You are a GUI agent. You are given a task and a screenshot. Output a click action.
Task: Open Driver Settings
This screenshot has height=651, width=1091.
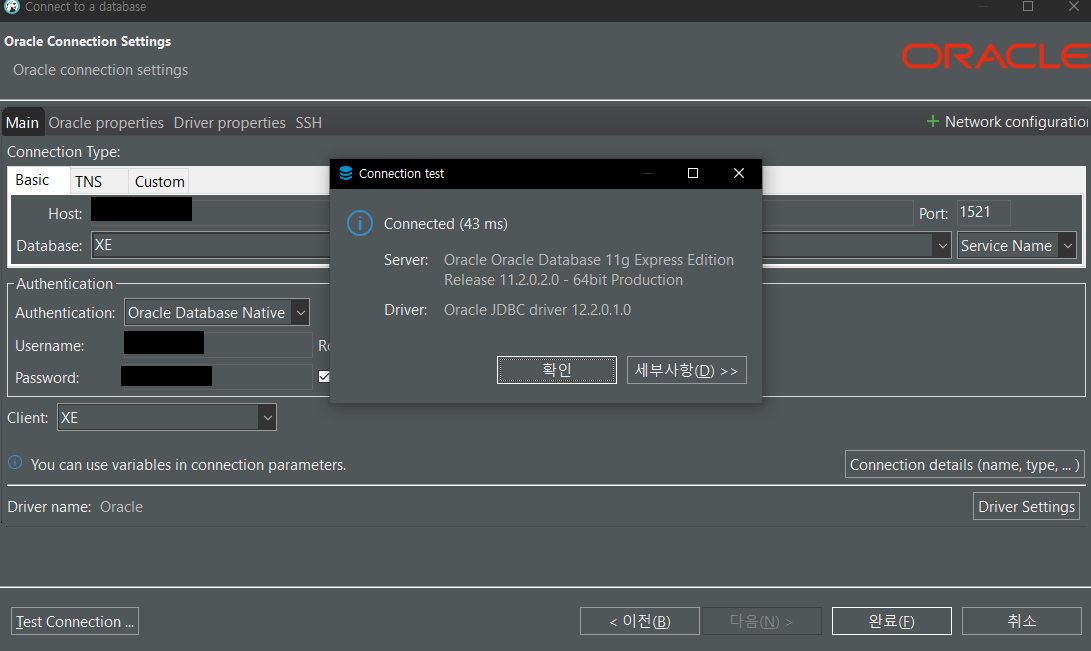1026,506
